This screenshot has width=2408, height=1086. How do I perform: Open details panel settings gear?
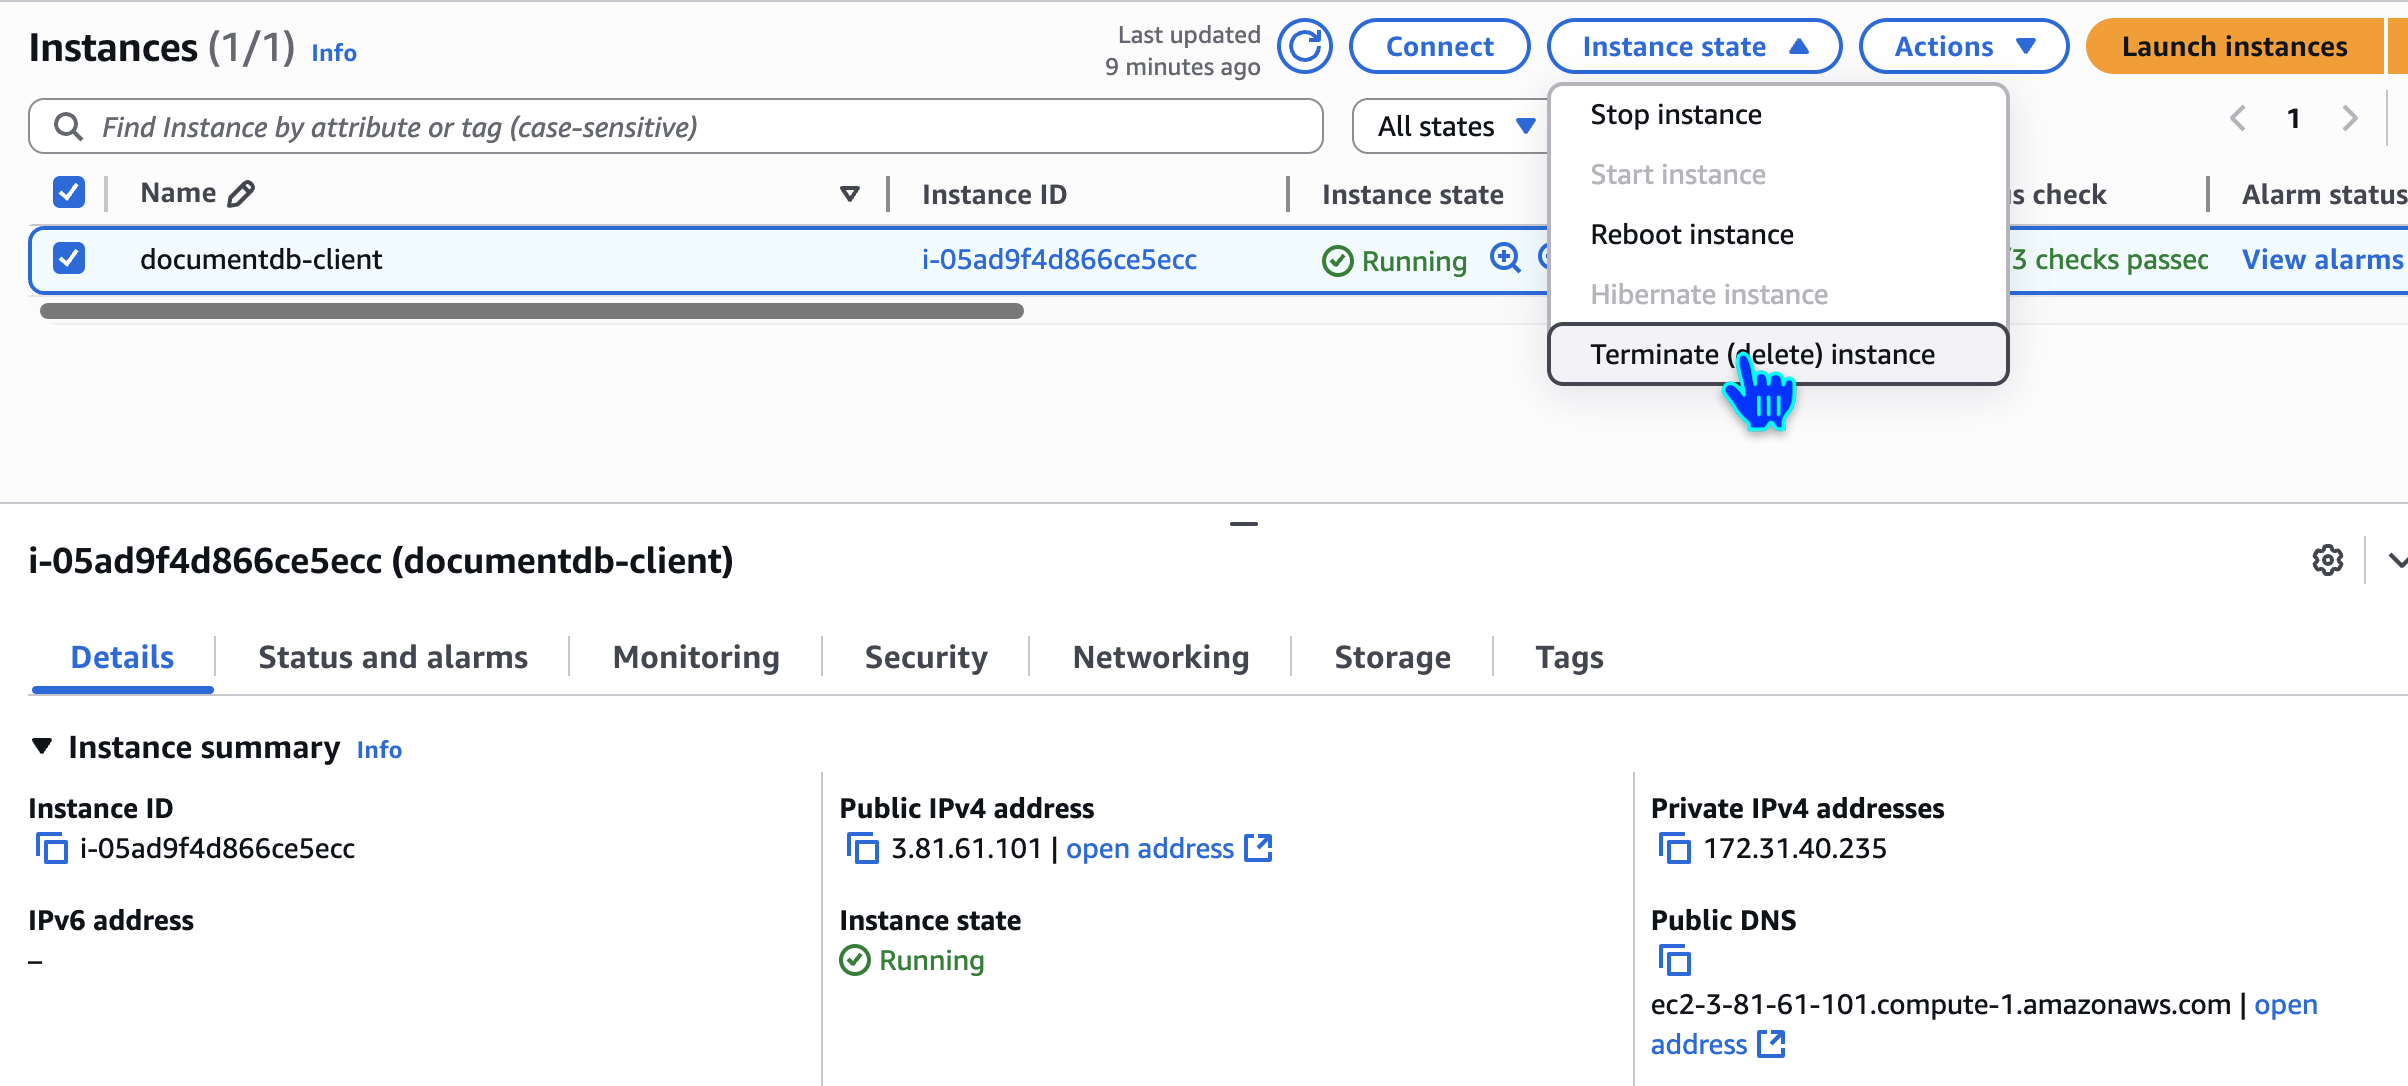pos(2327,560)
